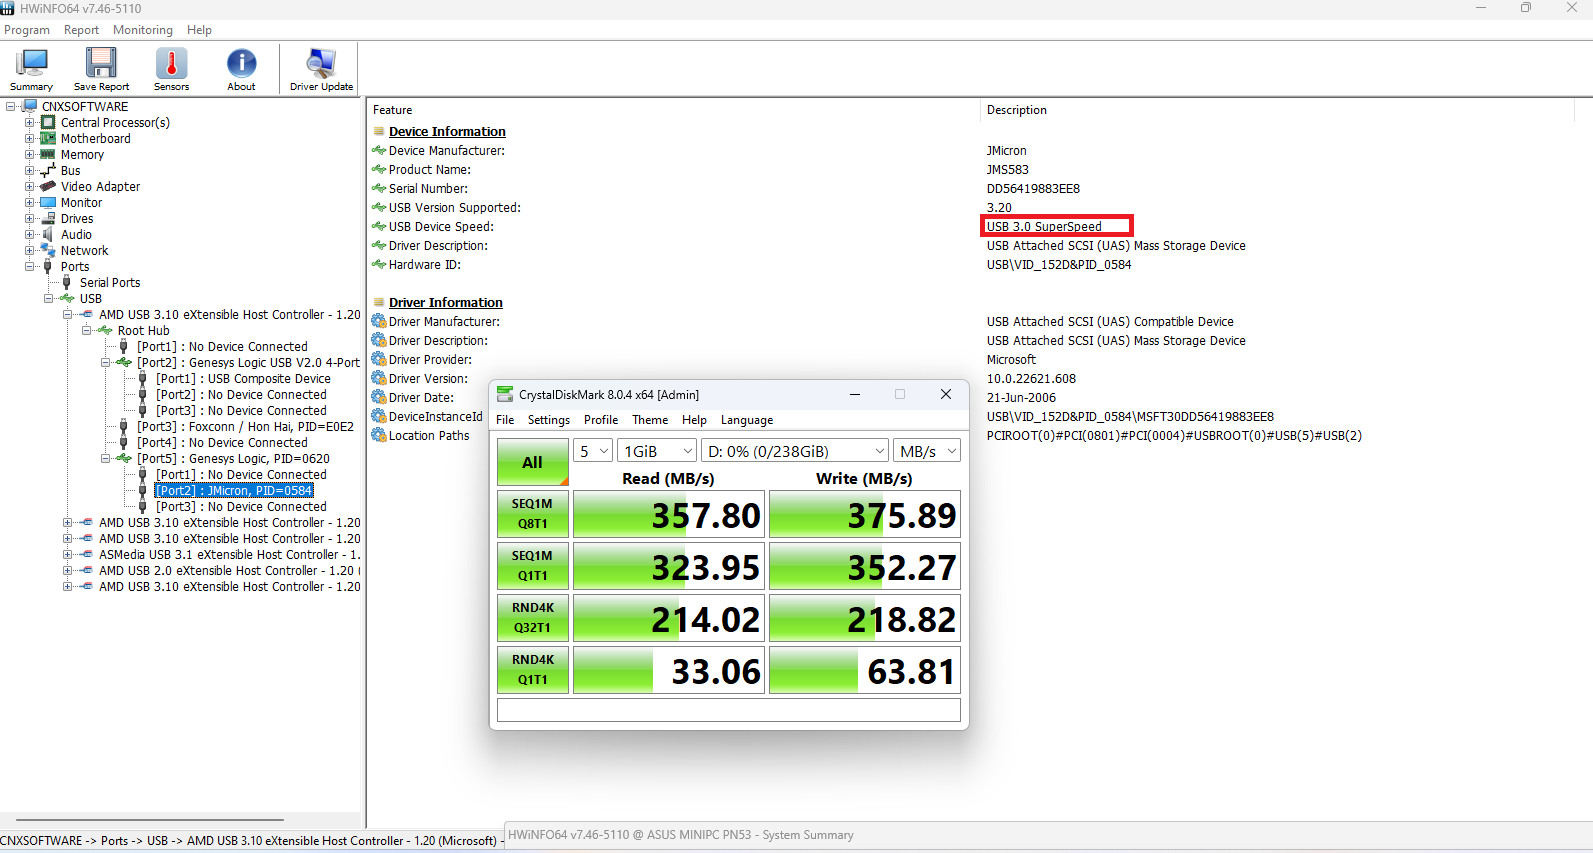Select the ASMedia USB 3.1 controller
Screen dimensions: 1593x853
229,554
